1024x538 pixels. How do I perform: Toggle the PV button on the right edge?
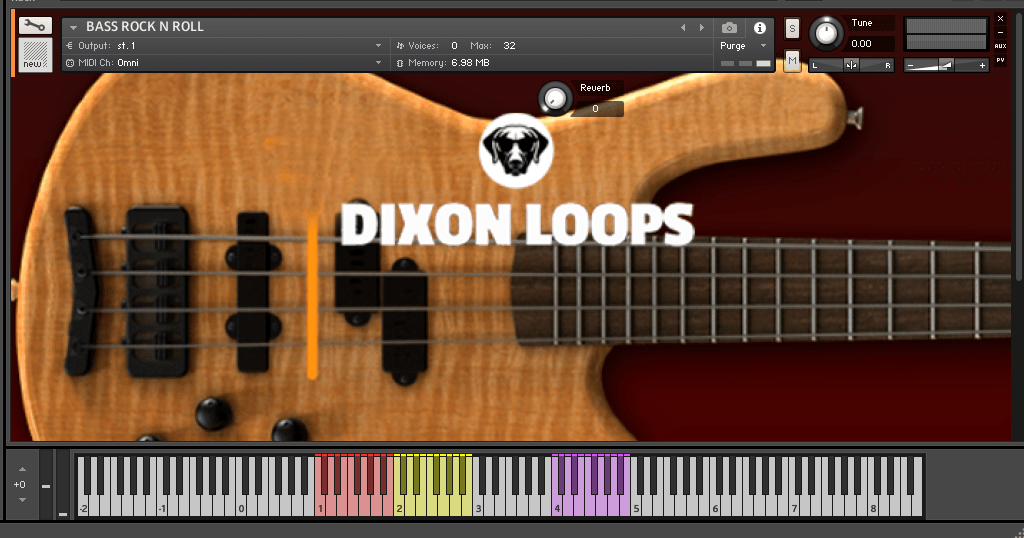(1000, 61)
